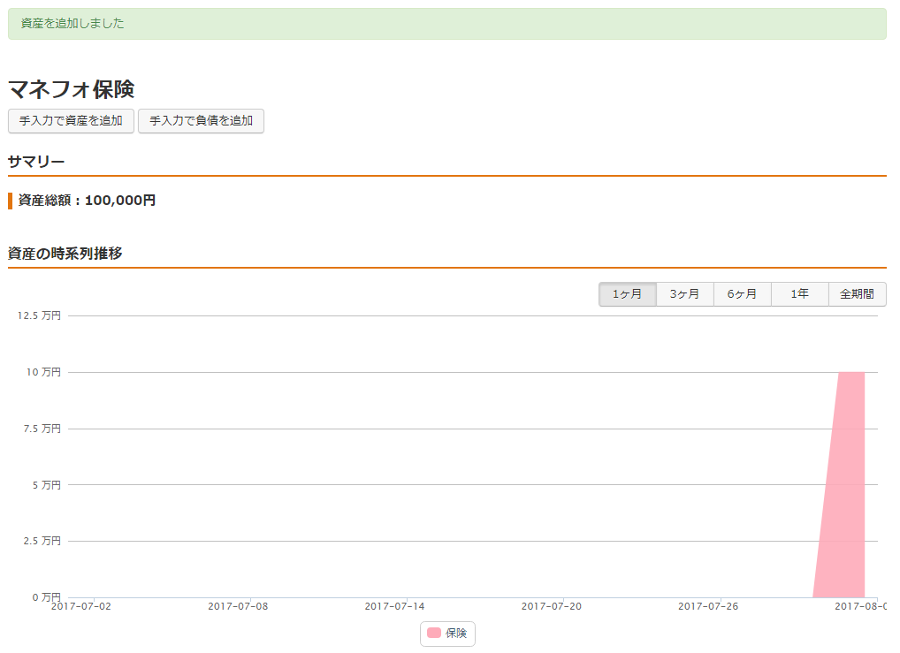Show 全期間 in the chart

(x=857, y=294)
